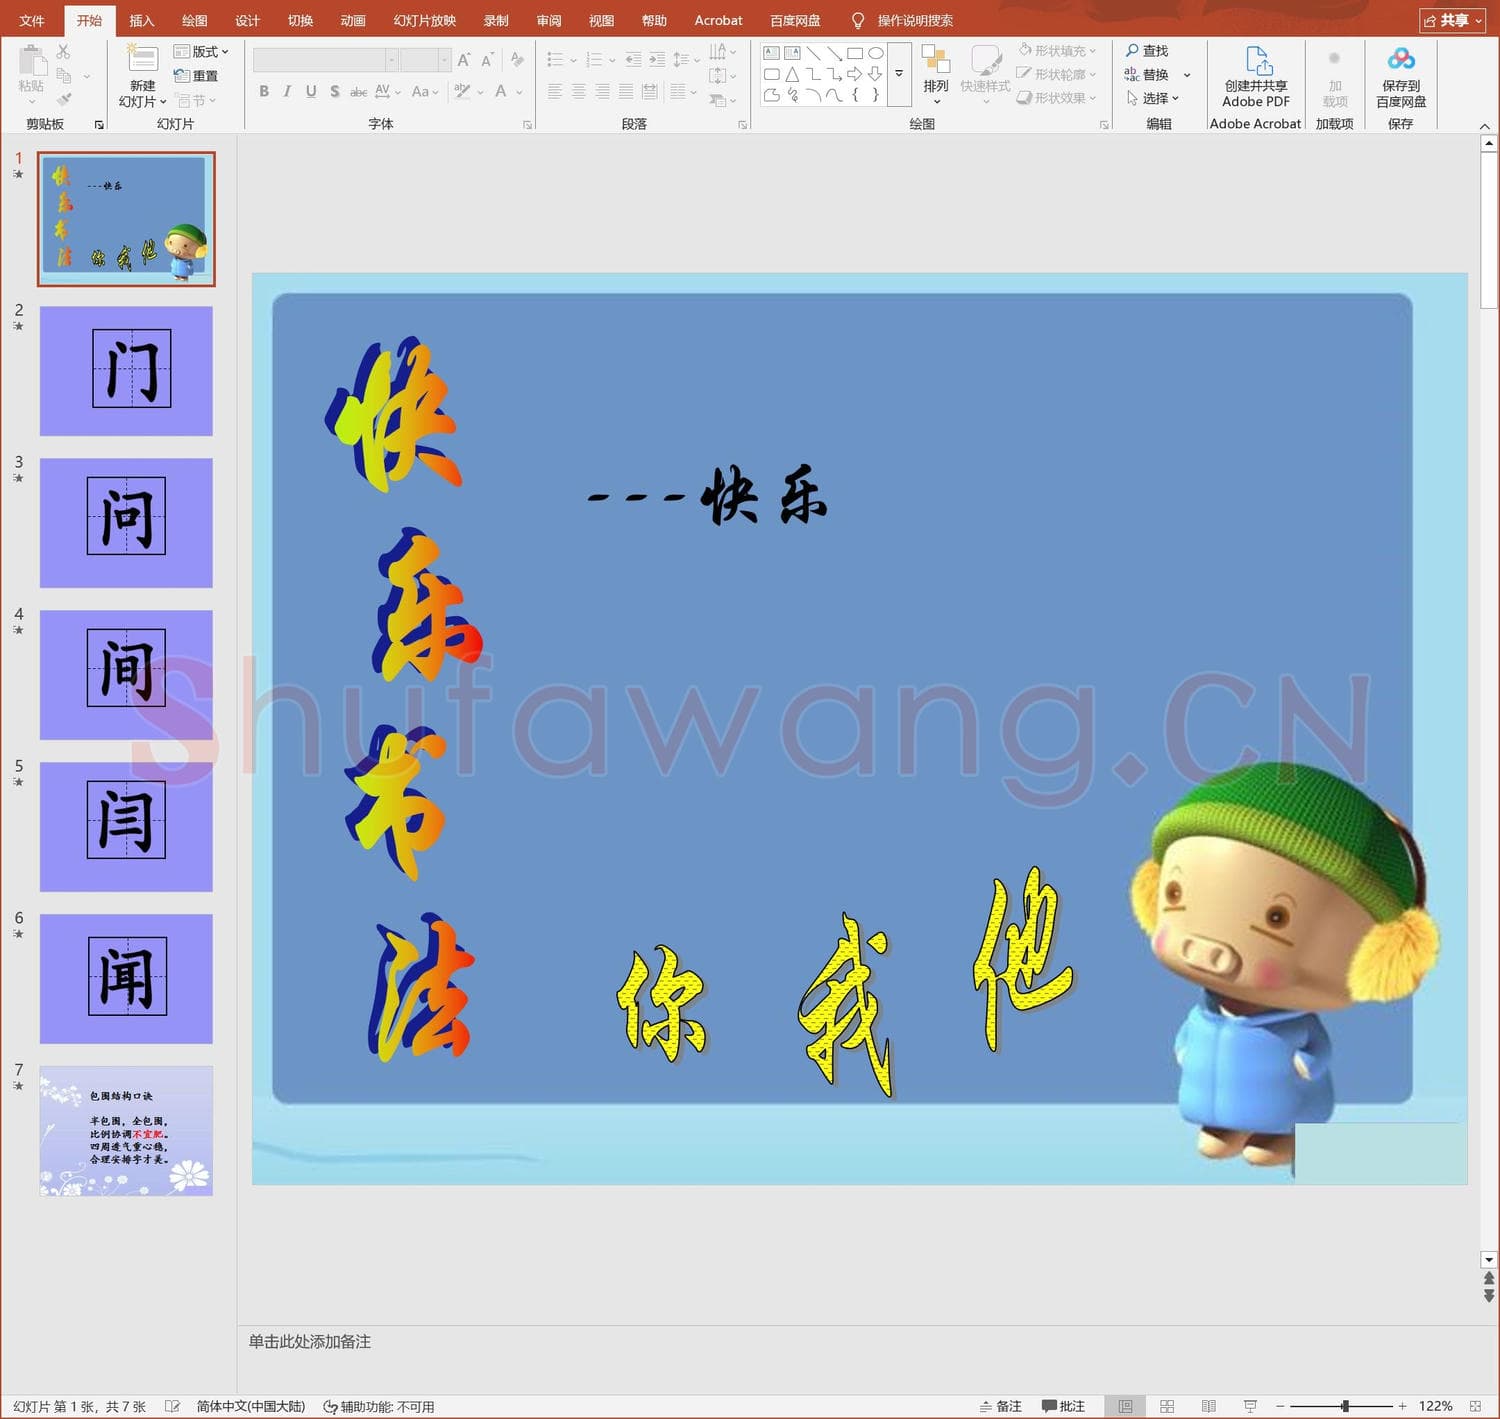Open the Transitions (切换) tab

(300, 20)
